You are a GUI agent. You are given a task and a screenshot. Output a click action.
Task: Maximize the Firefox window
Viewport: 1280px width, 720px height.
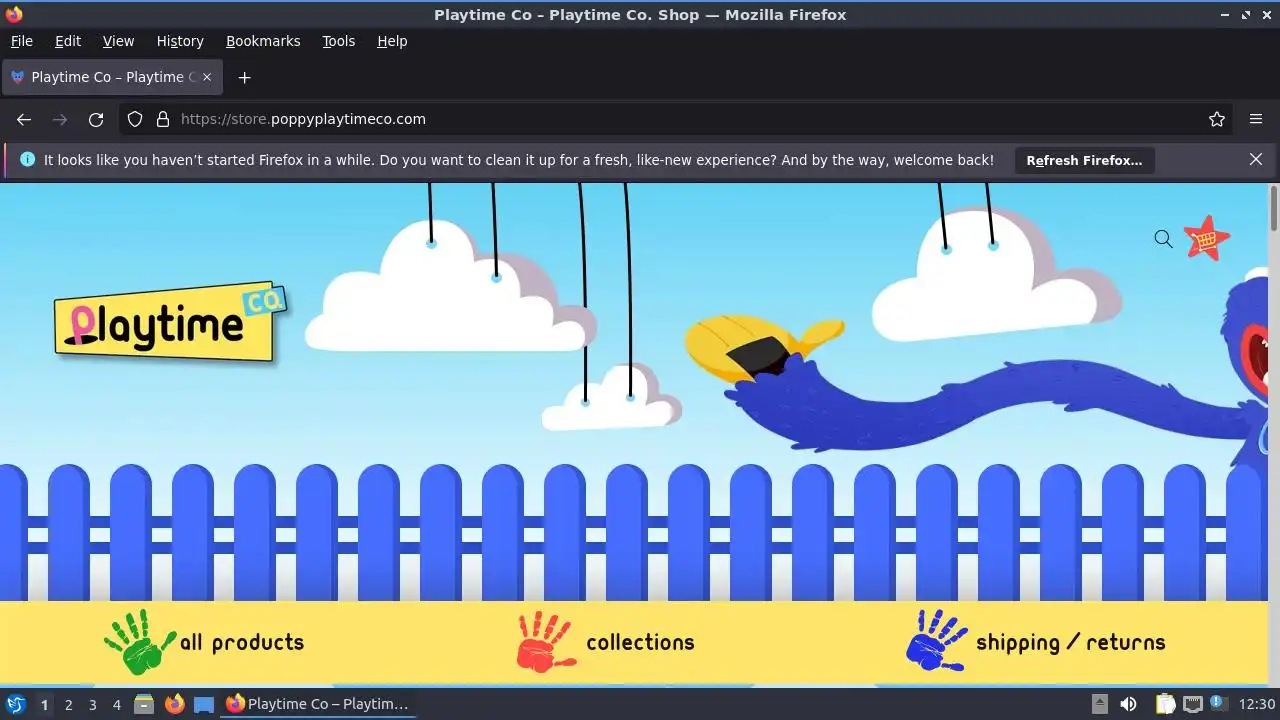point(1246,15)
